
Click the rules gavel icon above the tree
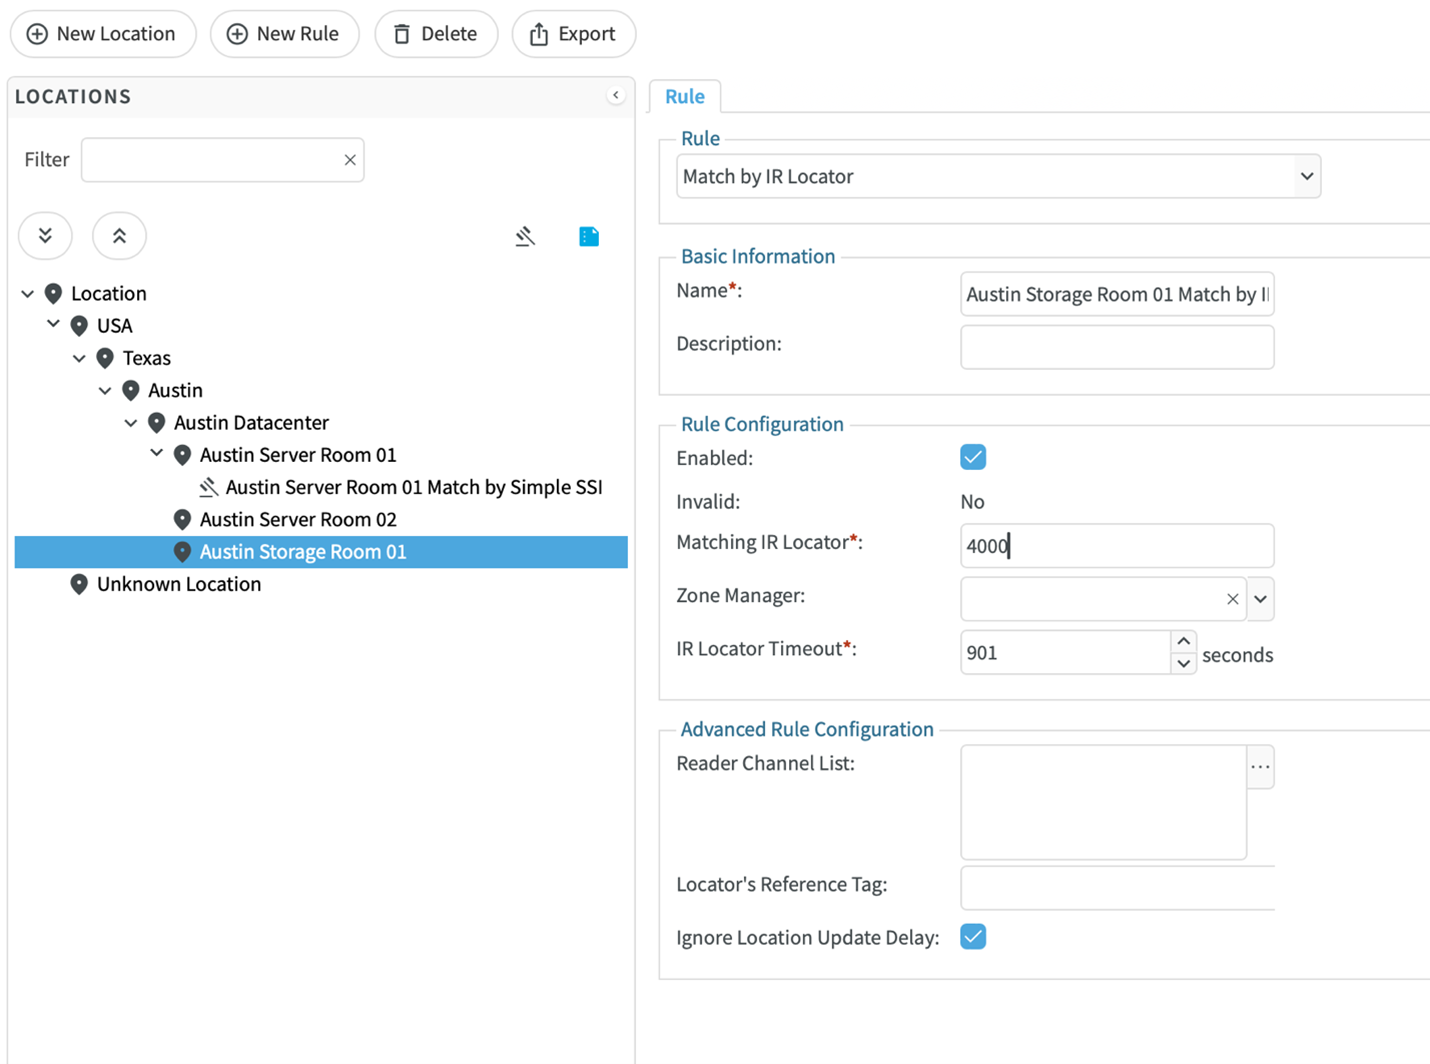(525, 236)
